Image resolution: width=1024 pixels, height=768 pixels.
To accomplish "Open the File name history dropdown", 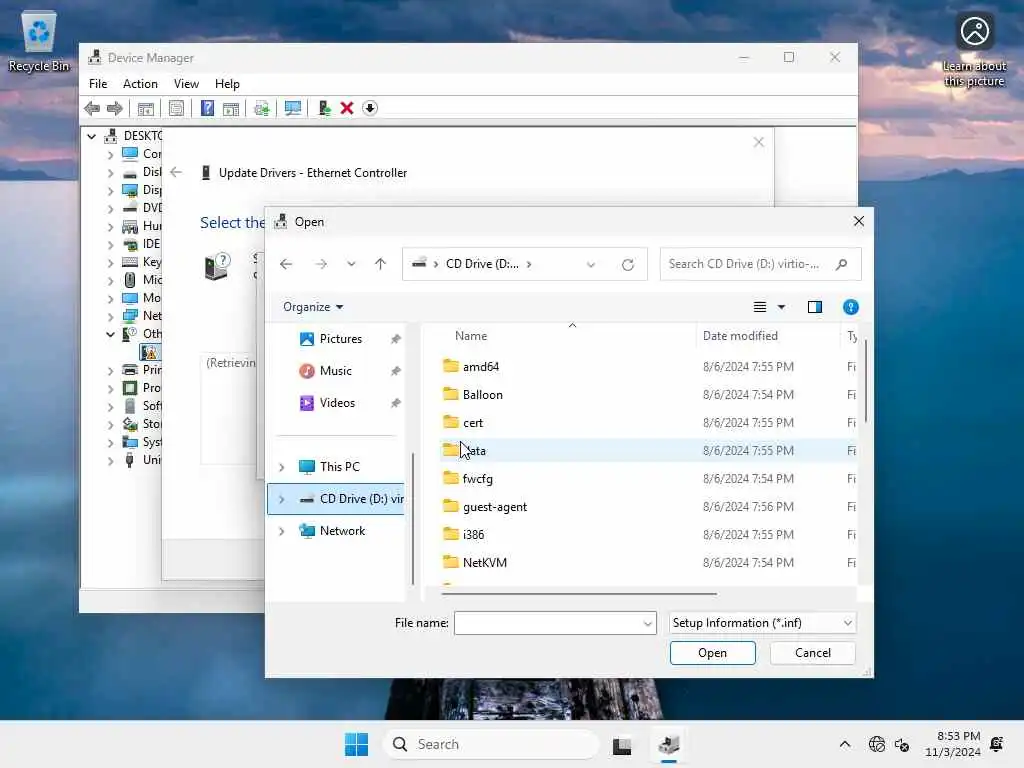I will tap(647, 623).
